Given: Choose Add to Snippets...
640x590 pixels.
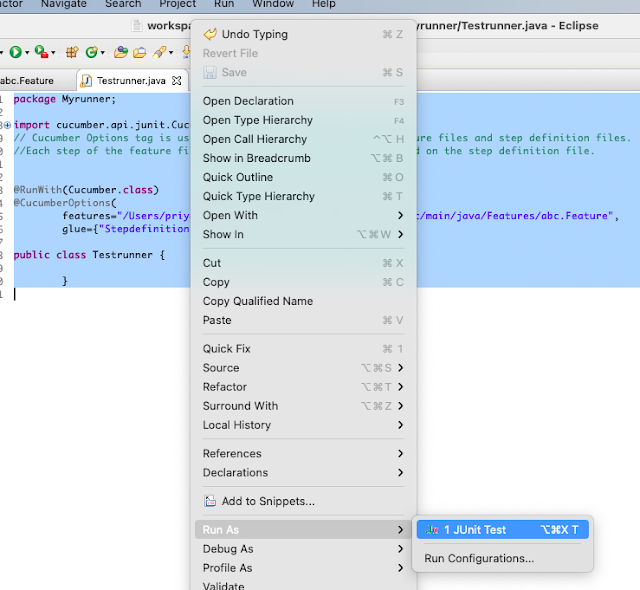Looking at the screenshot, I should (303, 501).
